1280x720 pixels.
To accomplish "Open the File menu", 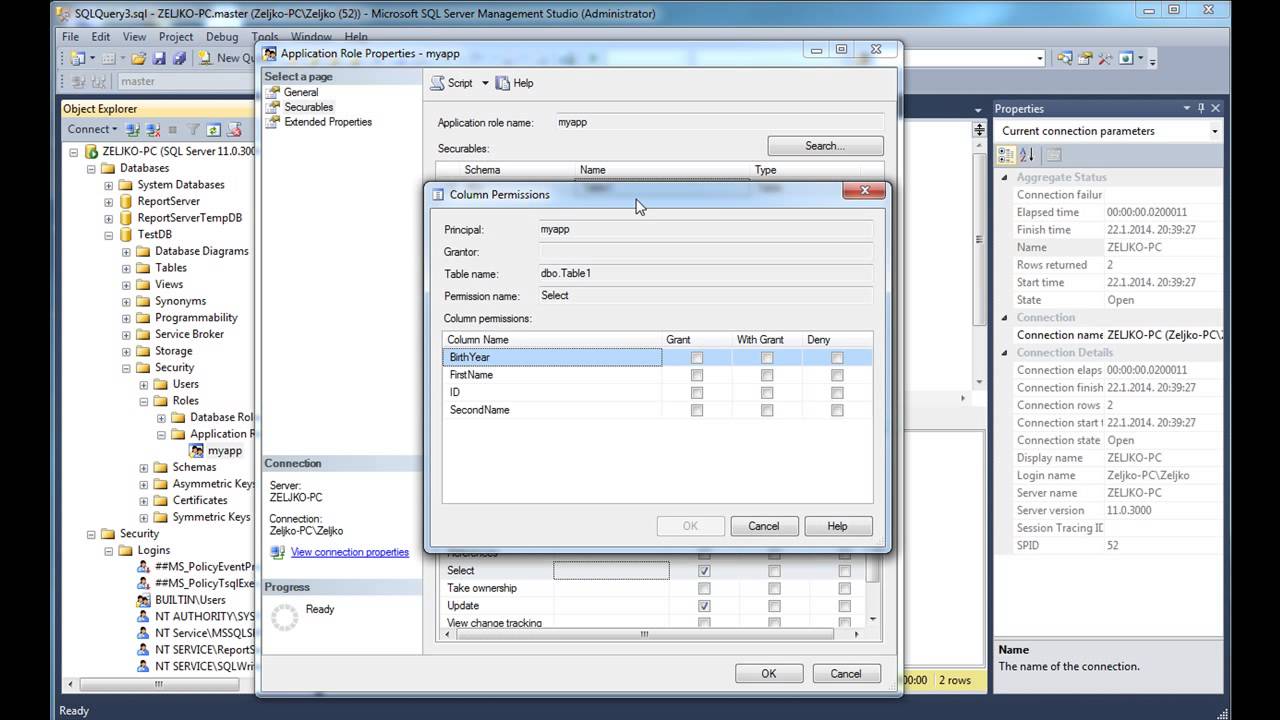I will [71, 37].
